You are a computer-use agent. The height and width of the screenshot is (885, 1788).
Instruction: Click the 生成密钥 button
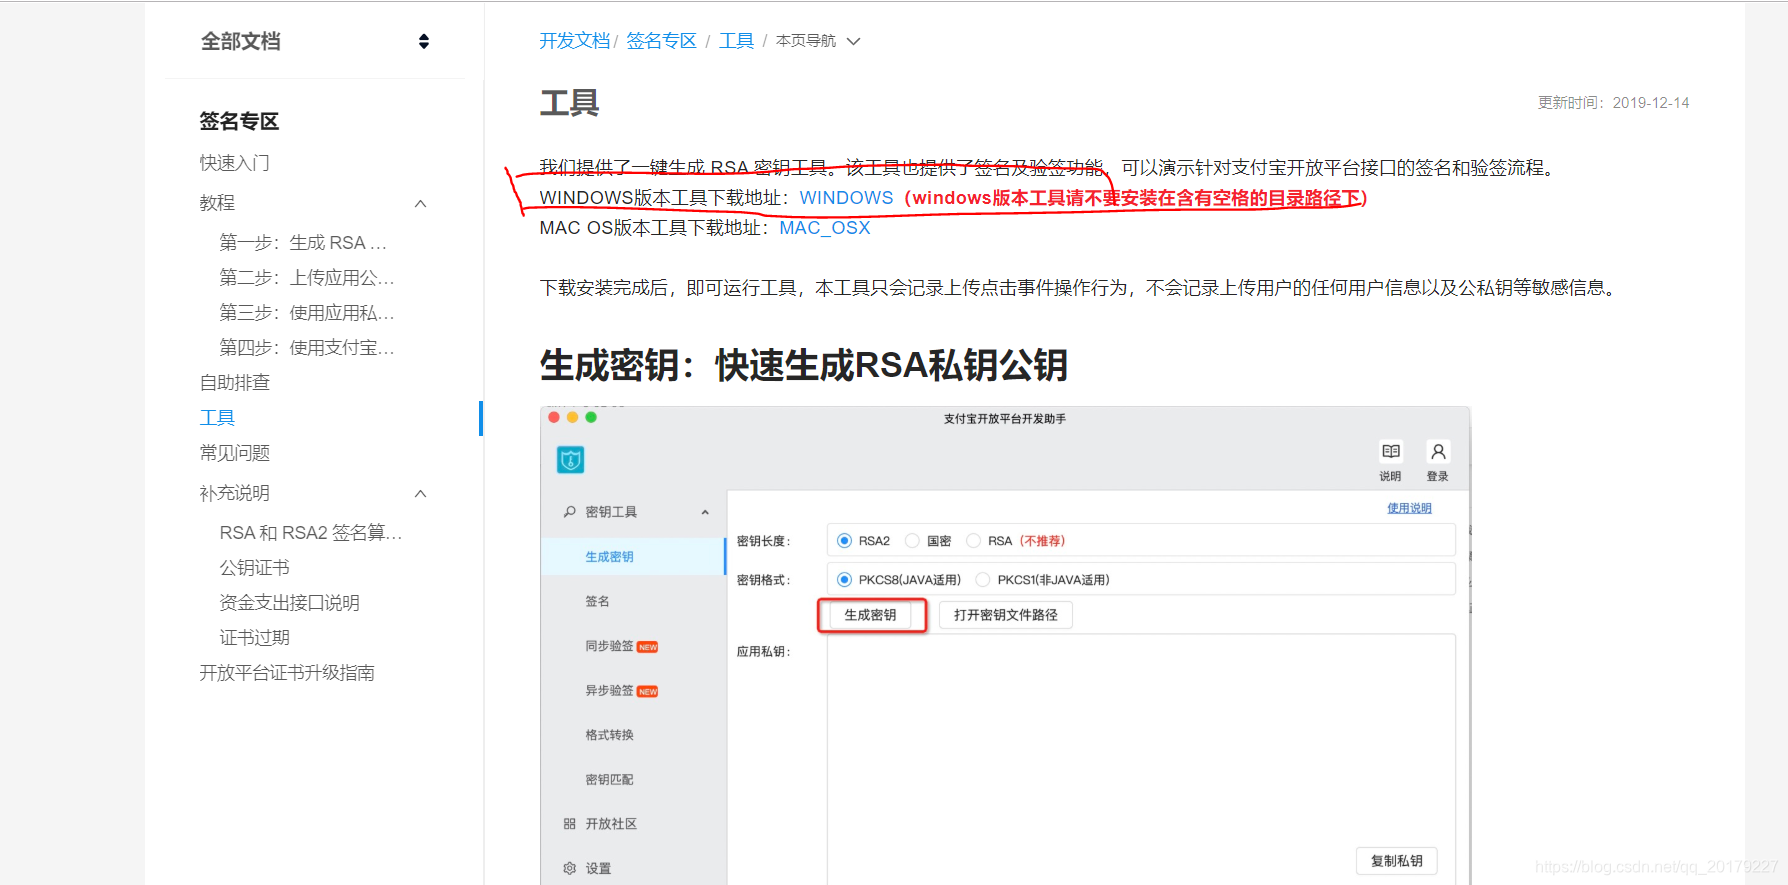click(x=871, y=615)
